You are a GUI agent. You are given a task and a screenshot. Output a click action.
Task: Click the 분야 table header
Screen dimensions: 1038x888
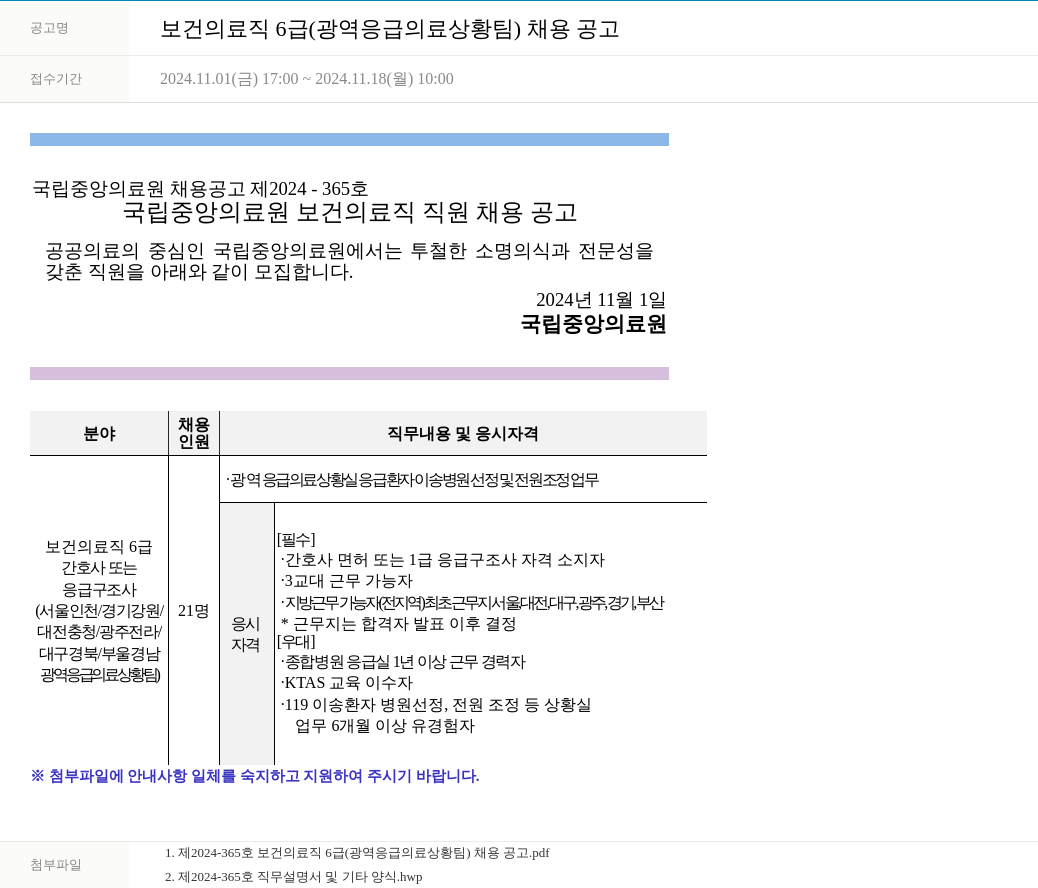[x=99, y=434]
